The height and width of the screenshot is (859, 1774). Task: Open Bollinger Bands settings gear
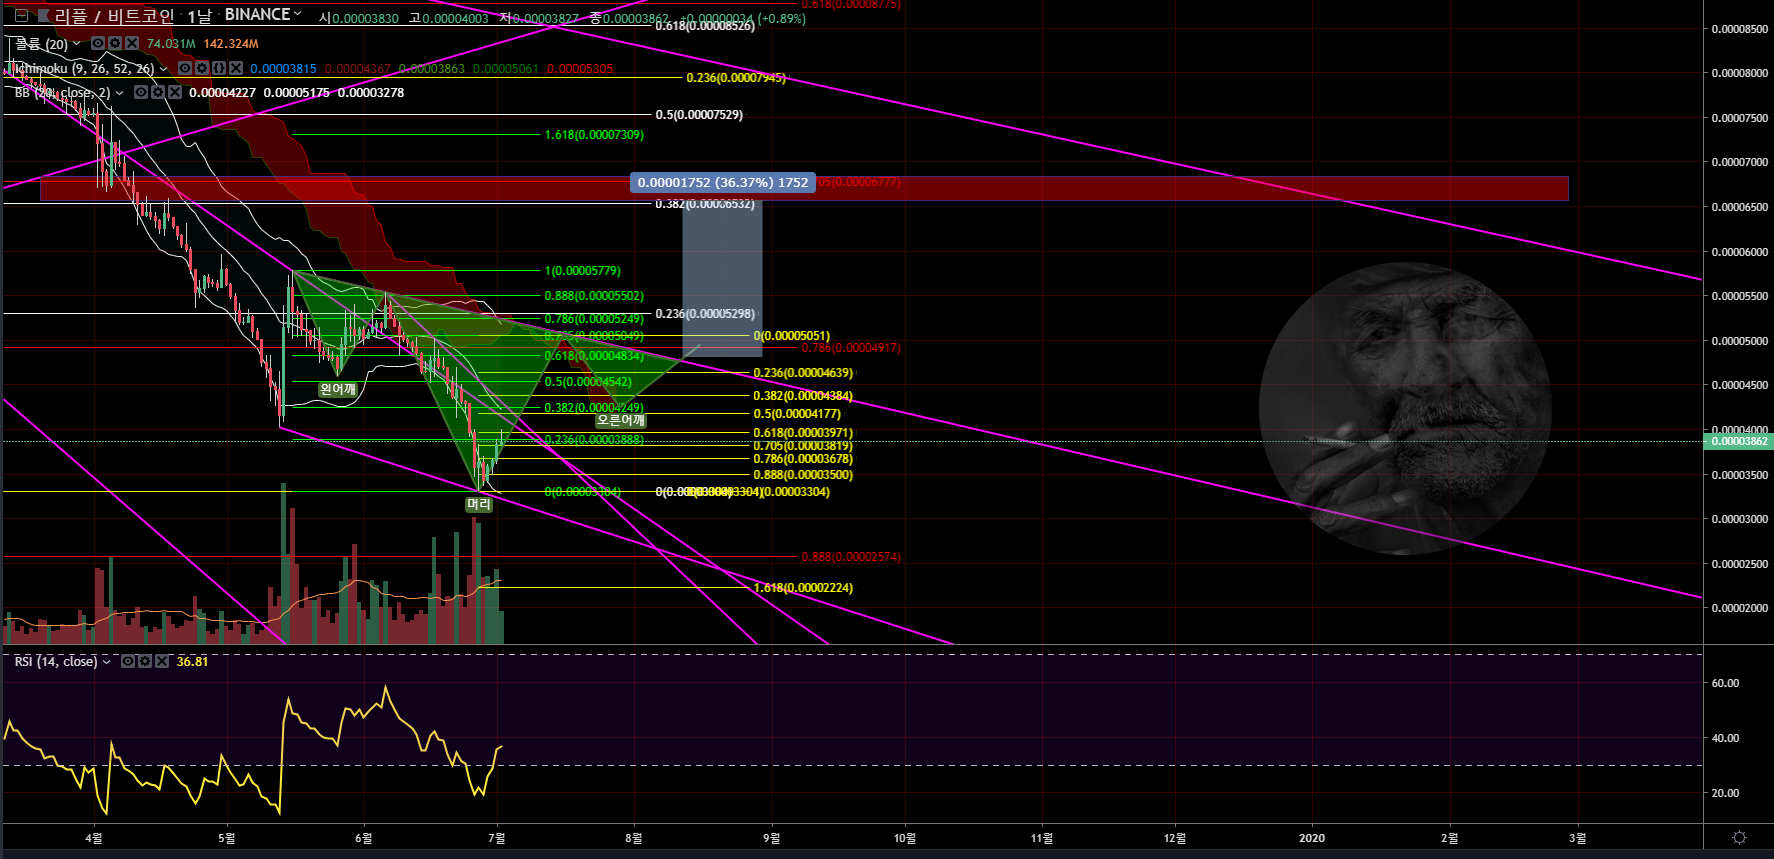[158, 92]
